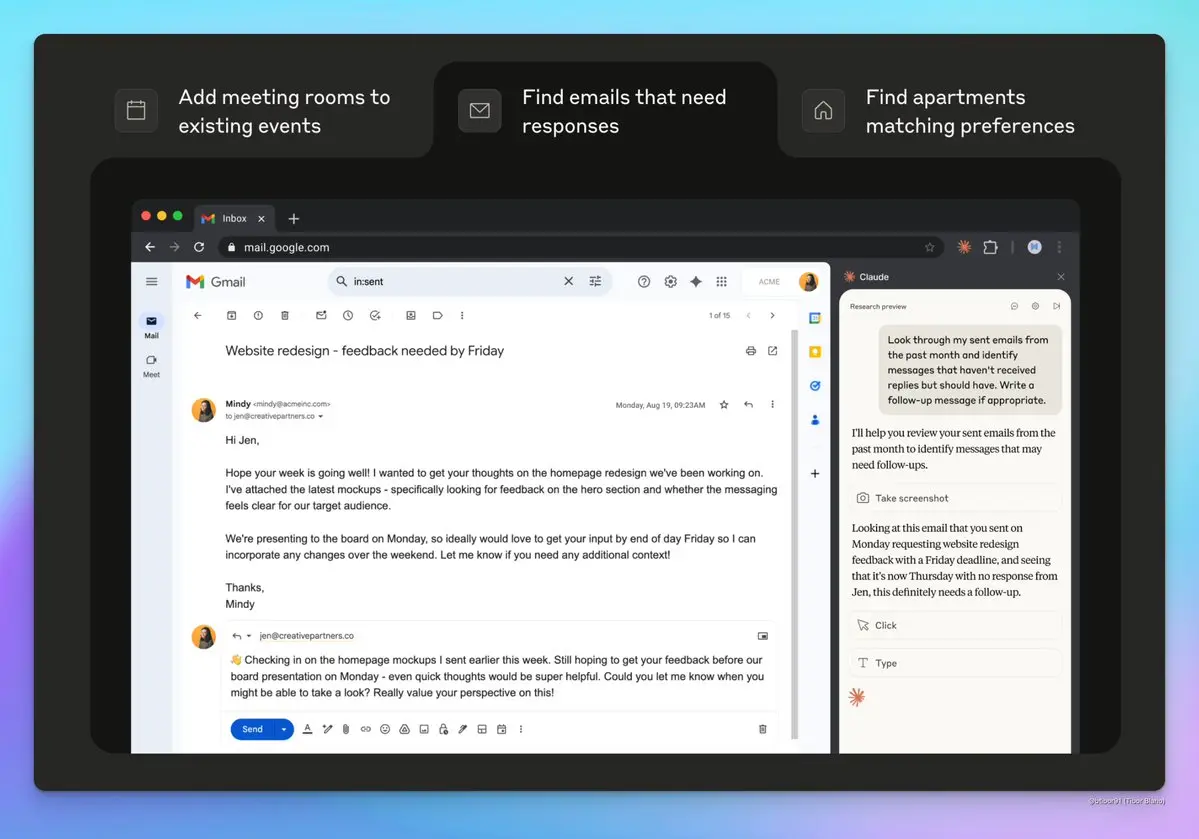Expand the Type step in Claude panel

coord(955,663)
